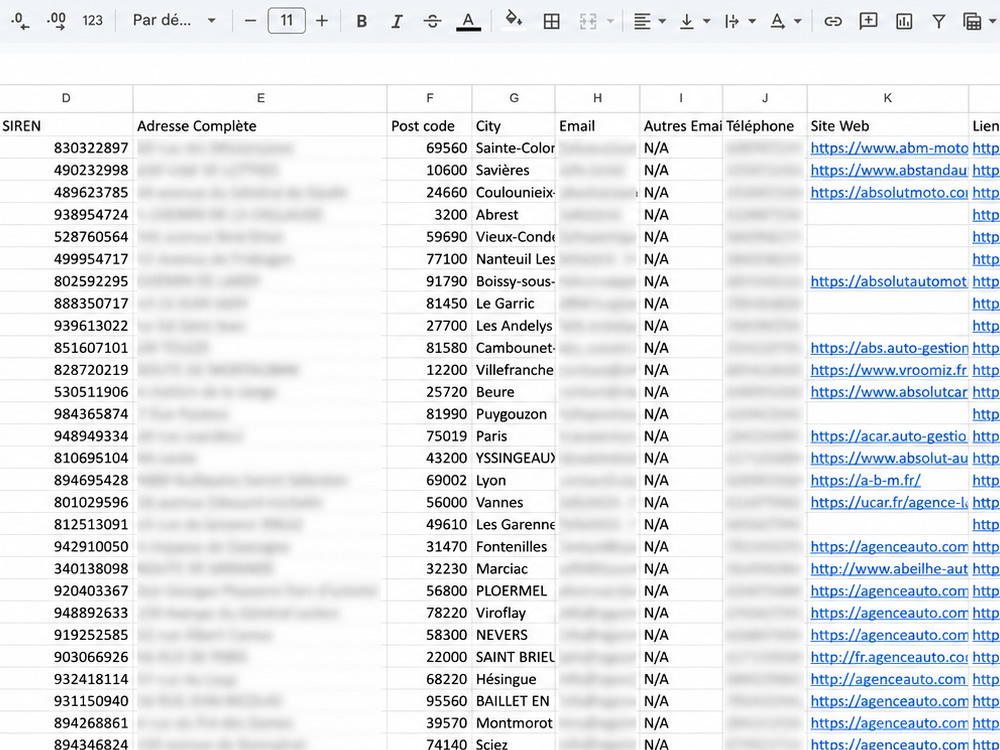Add a comment using the comment icon

click(868, 21)
